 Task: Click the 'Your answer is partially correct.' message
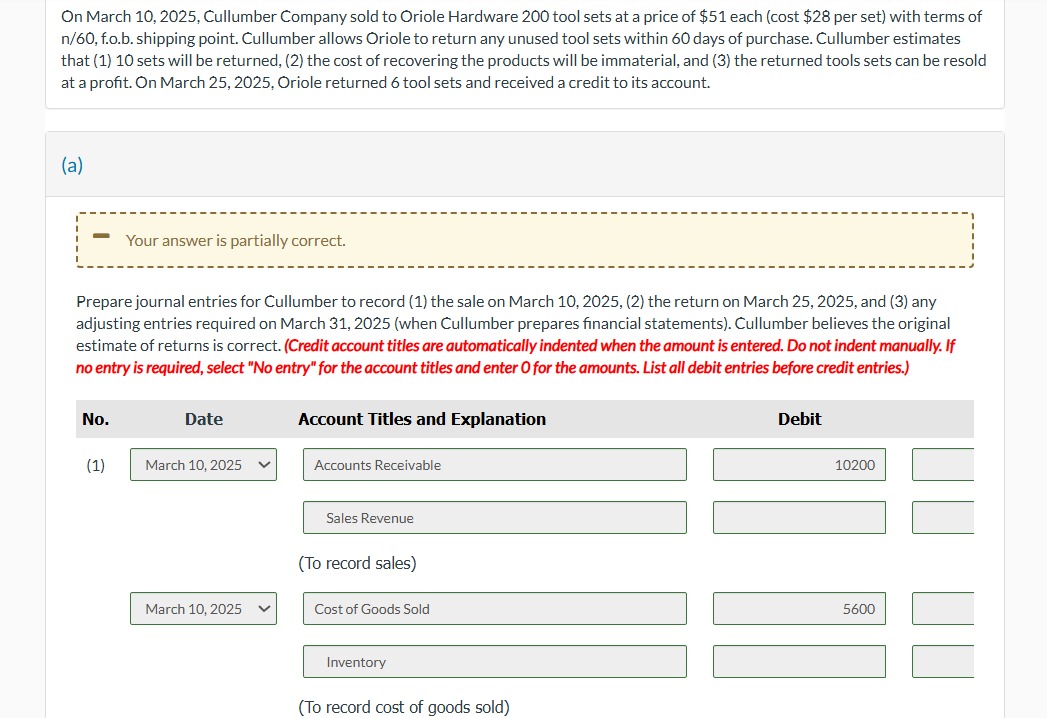pos(236,240)
